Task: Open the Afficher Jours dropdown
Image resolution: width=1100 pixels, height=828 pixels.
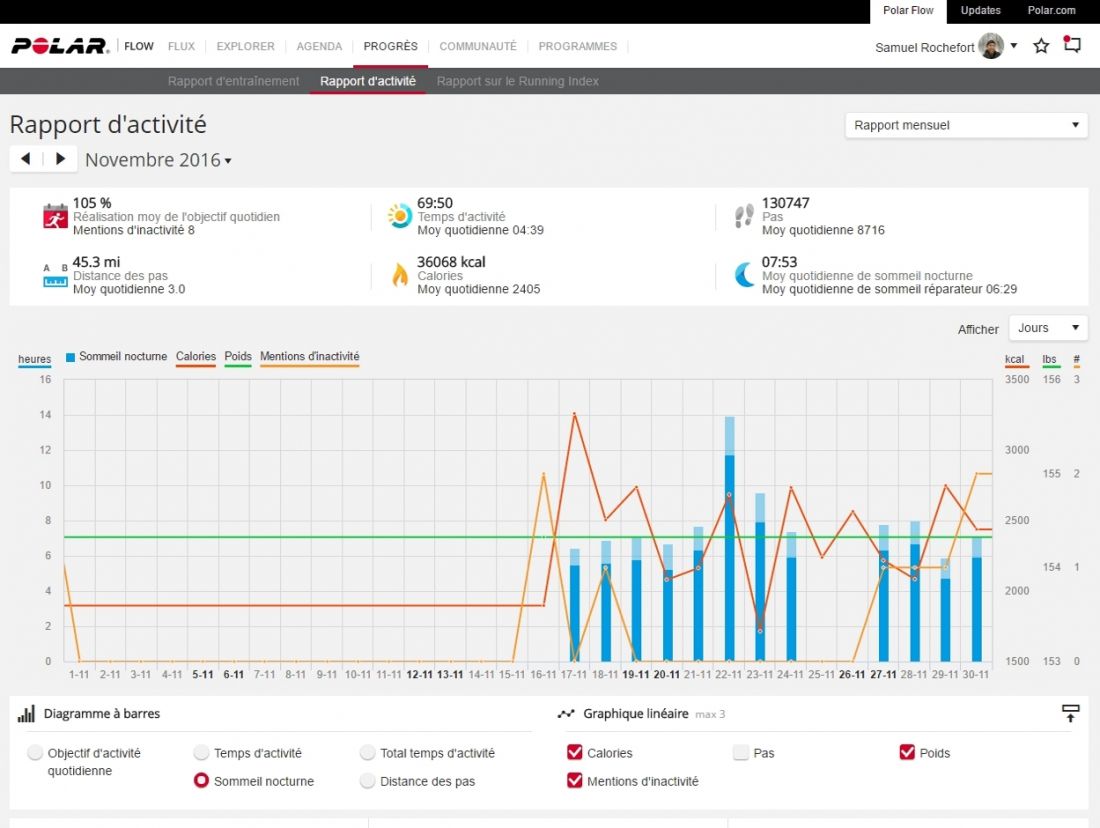Action: [x=1047, y=328]
